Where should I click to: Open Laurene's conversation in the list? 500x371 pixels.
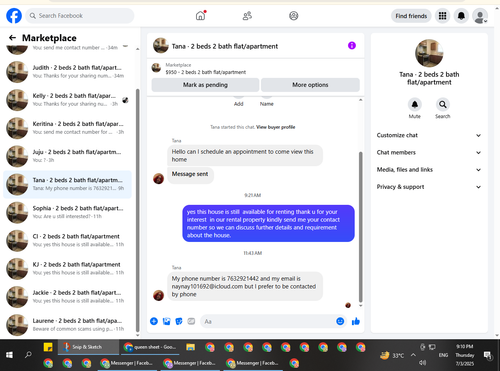pos(67,325)
